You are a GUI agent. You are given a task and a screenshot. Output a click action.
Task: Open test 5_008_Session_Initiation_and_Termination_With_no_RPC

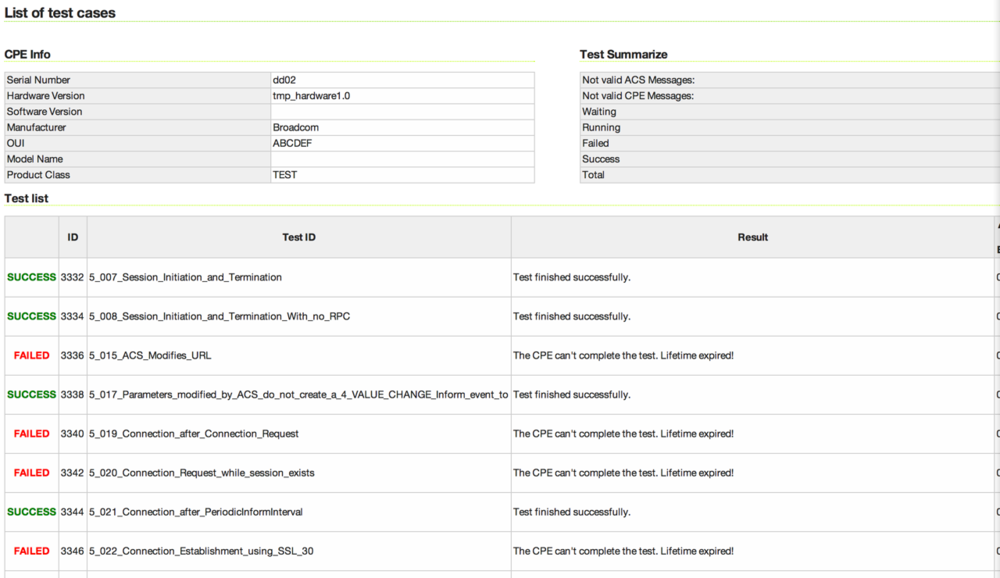click(x=219, y=316)
